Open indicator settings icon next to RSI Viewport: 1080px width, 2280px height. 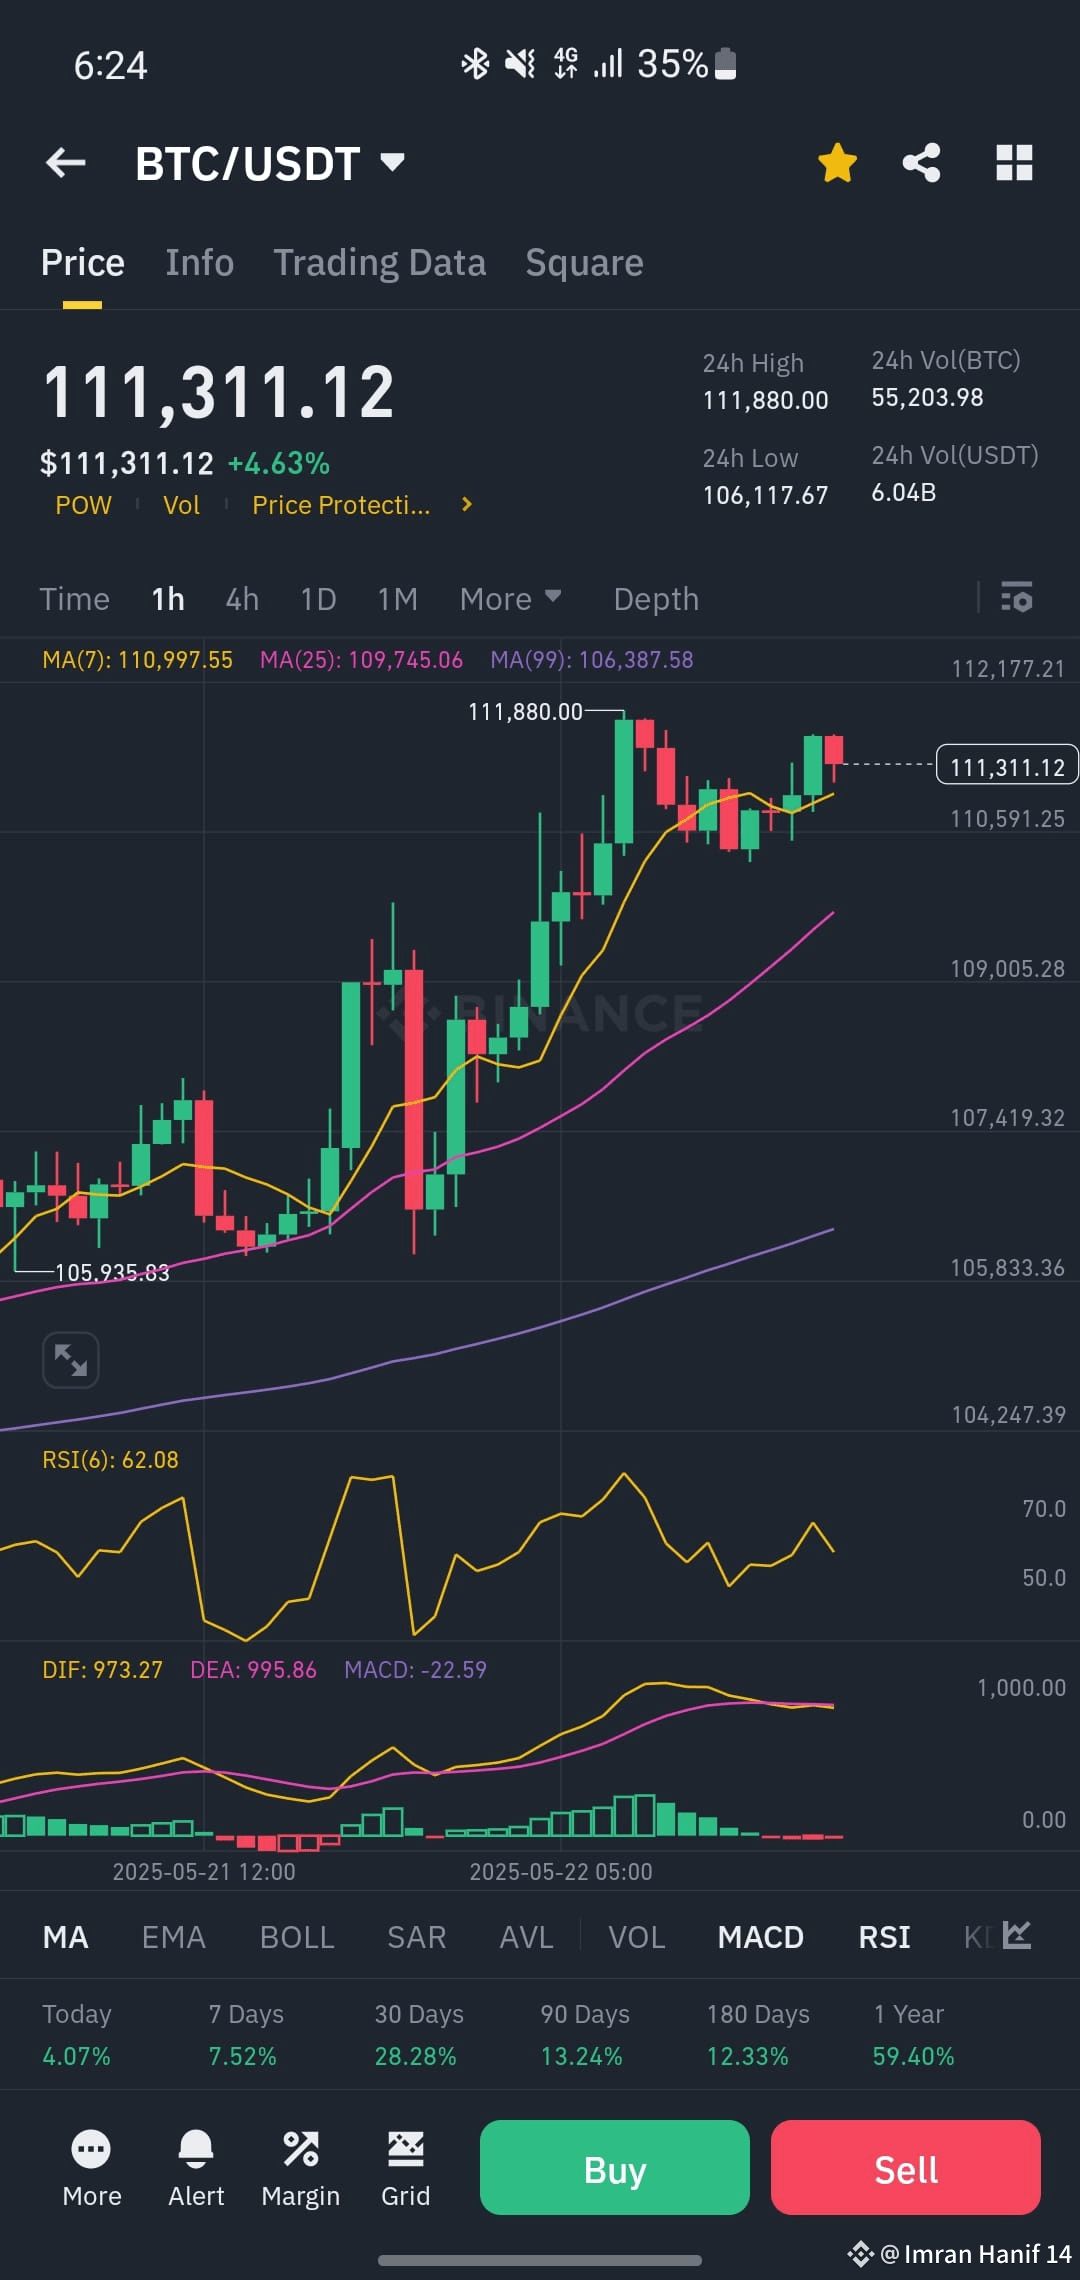tap(1017, 1935)
